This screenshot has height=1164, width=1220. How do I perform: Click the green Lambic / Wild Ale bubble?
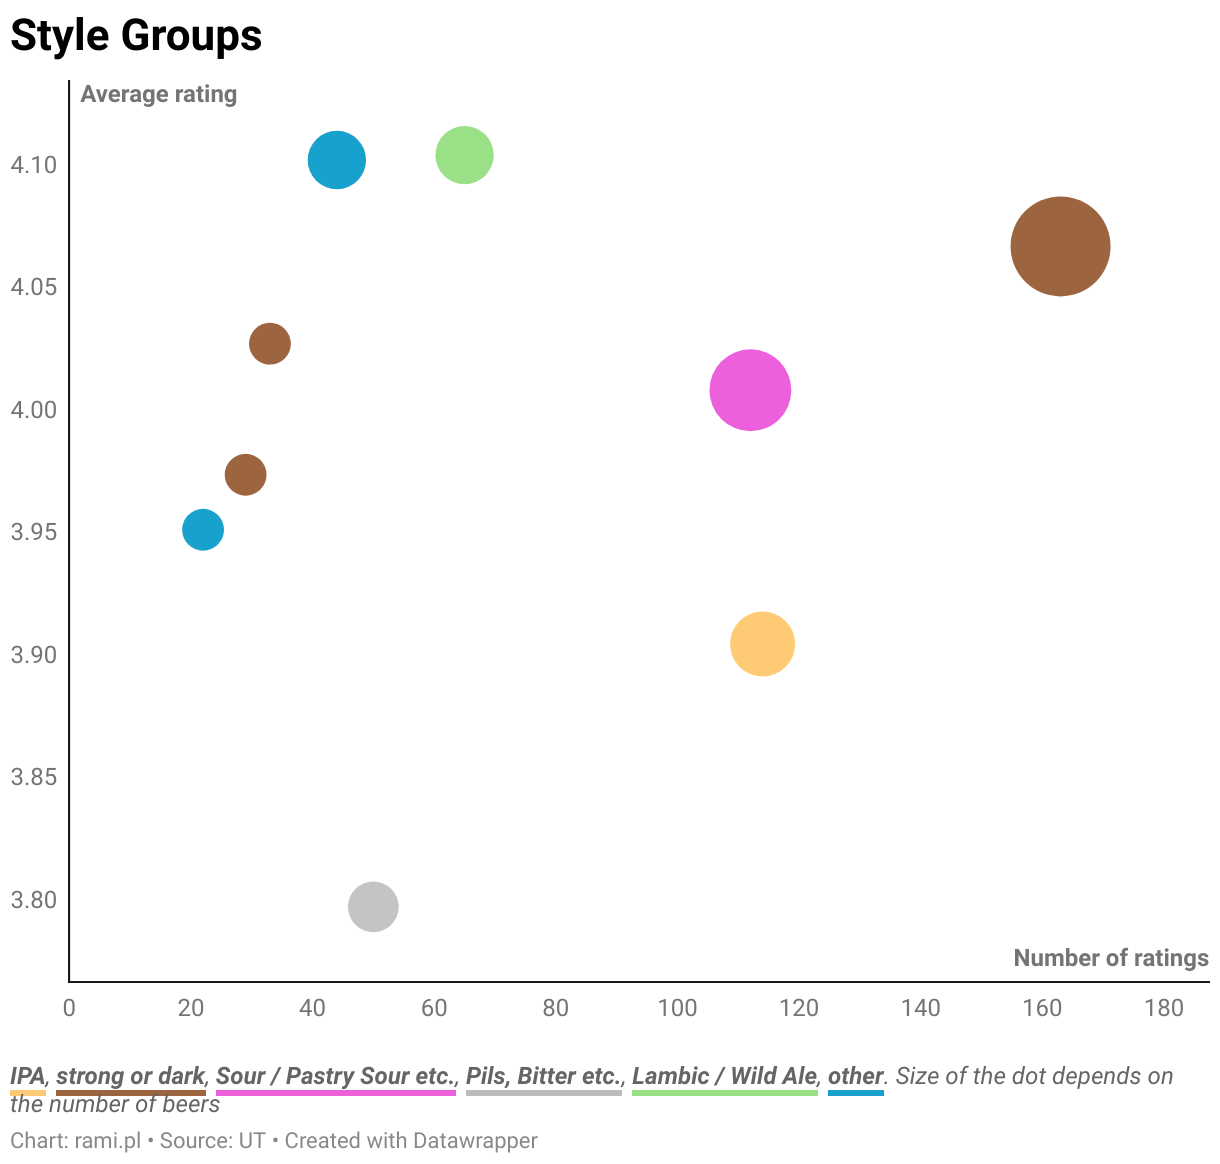pyautogui.click(x=464, y=156)
